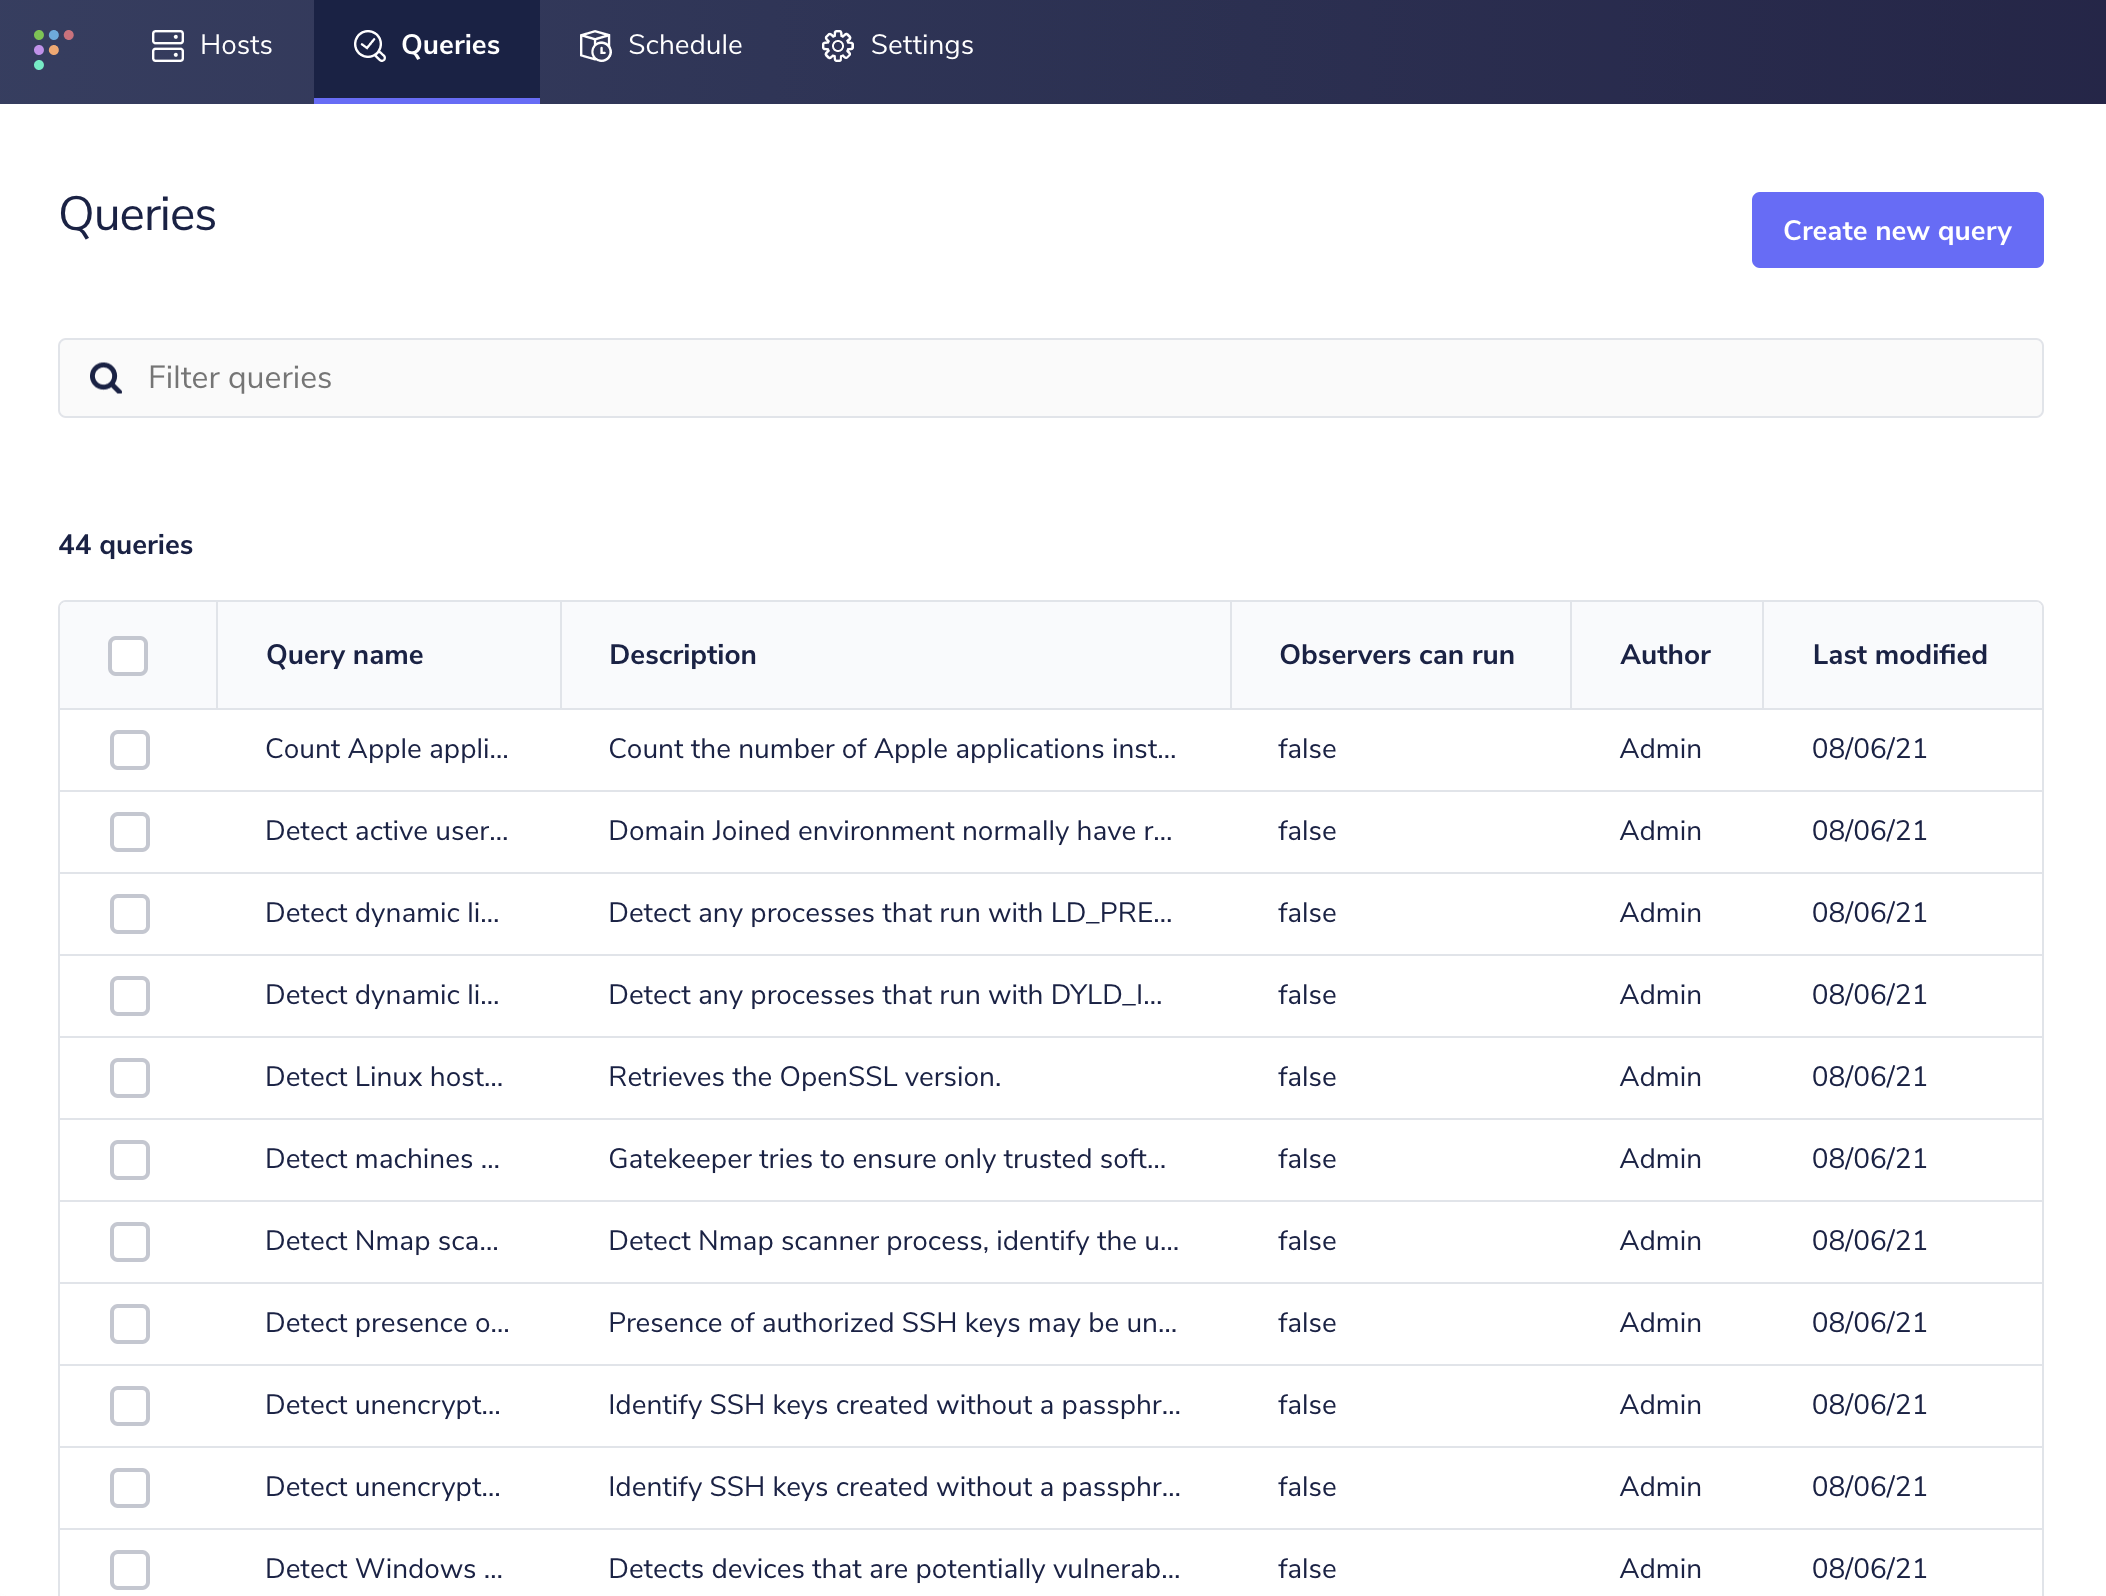Screen dimensions: 2106x1596
Task: Click the Fleet logo in top bar
Action: pyautogui.click(x=53, y=49)
